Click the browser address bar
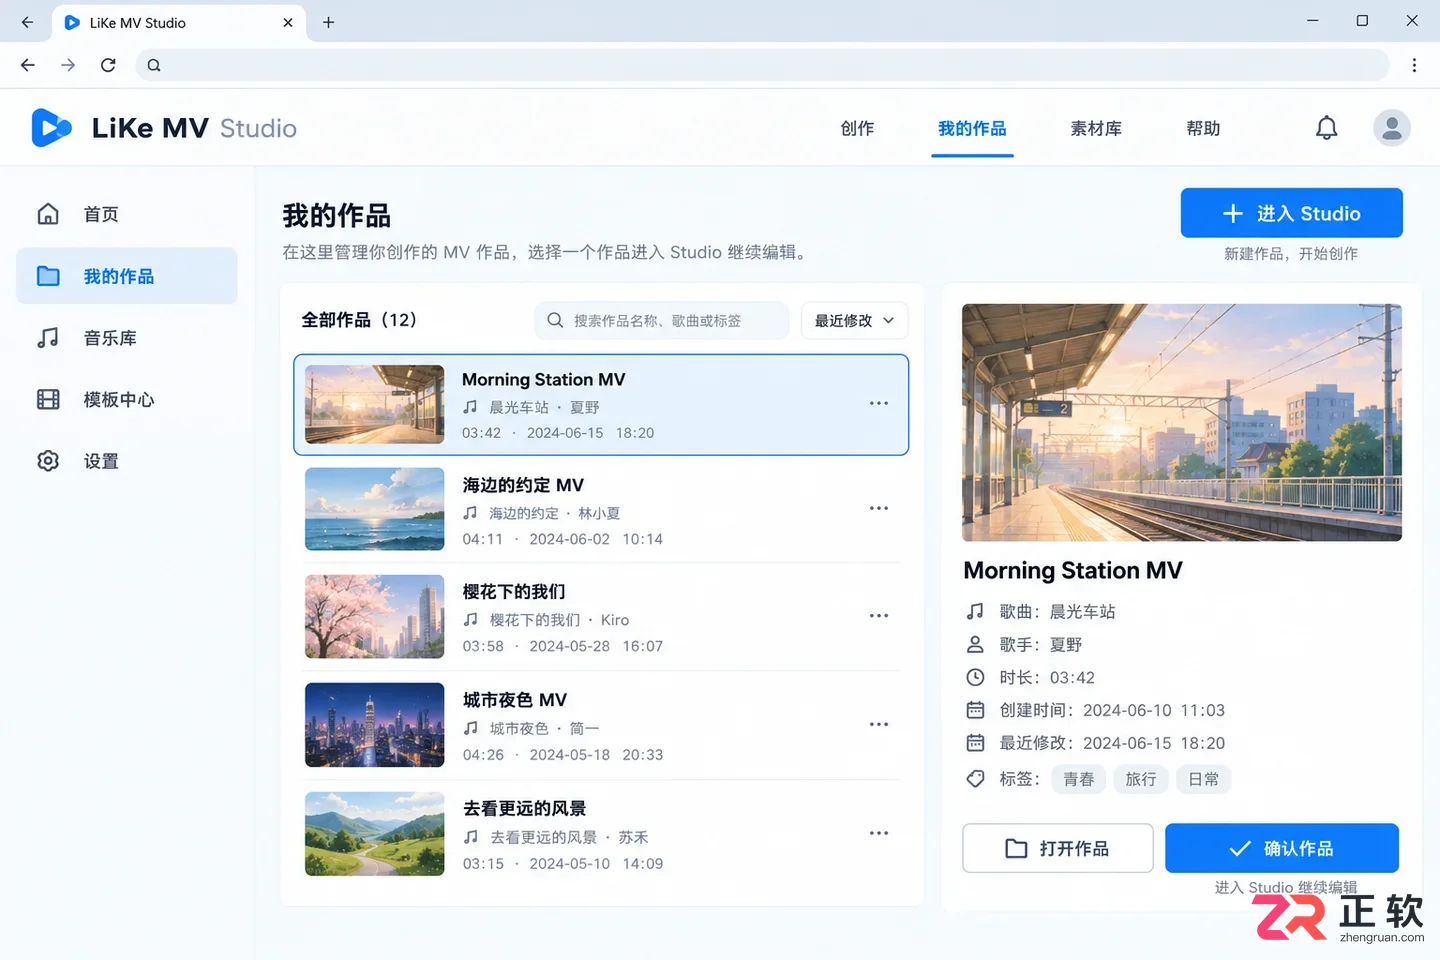 coord(764,65)
